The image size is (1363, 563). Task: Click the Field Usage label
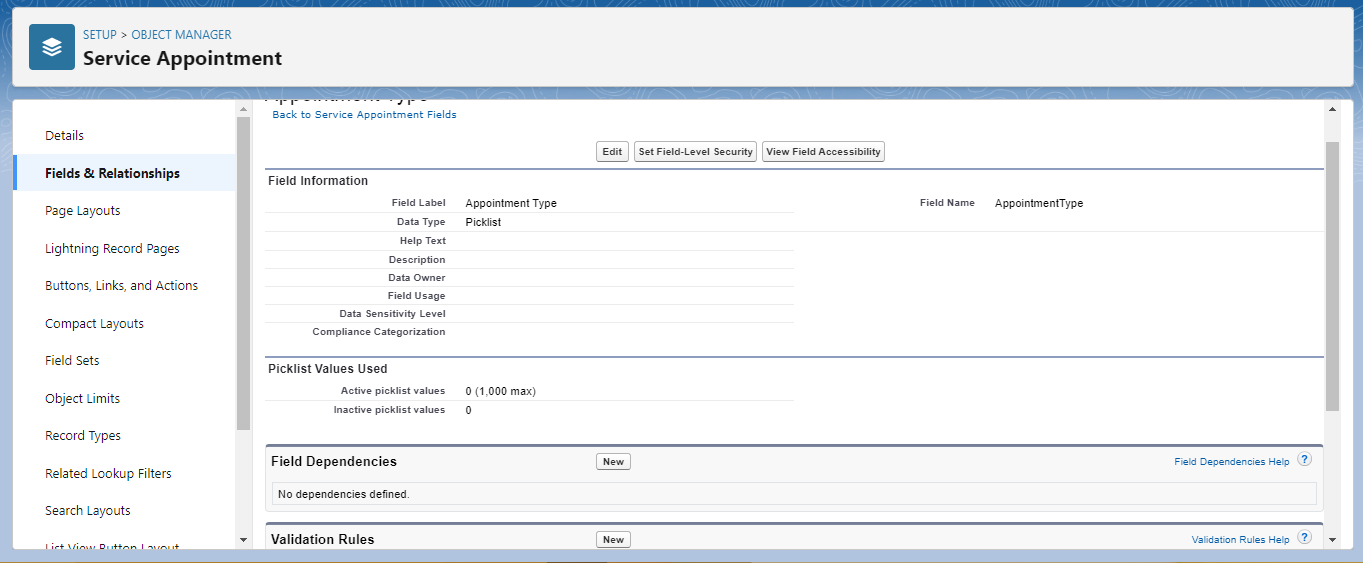coord(417,296)
